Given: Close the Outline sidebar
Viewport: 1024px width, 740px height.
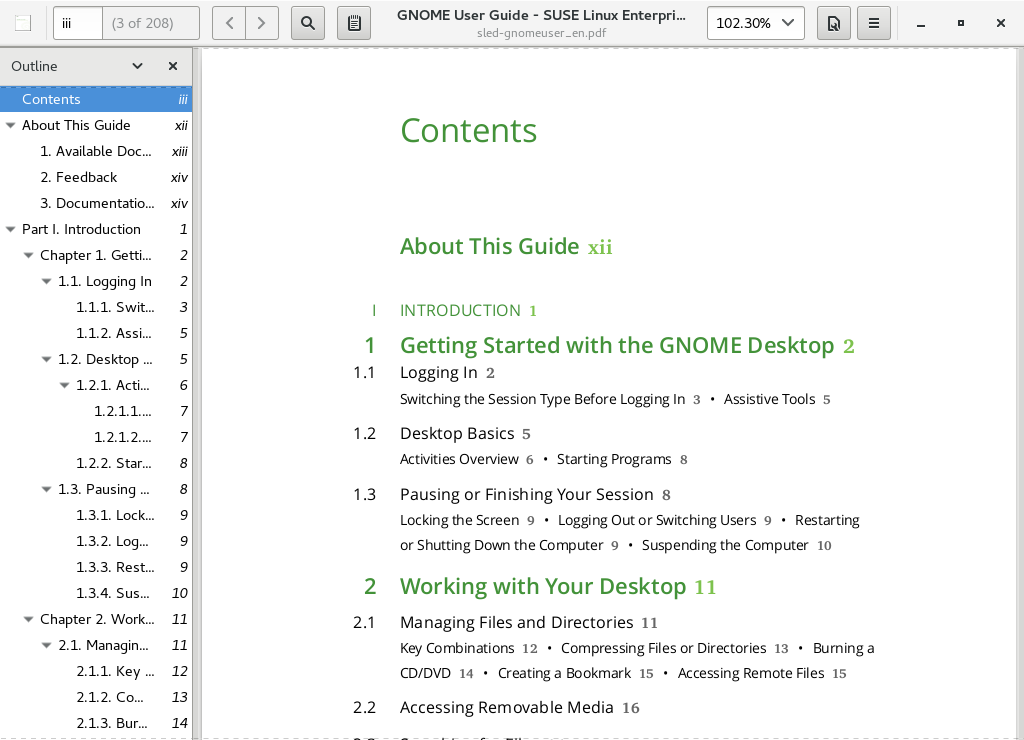Looking at the screenshot, I should tap(173, 66).
